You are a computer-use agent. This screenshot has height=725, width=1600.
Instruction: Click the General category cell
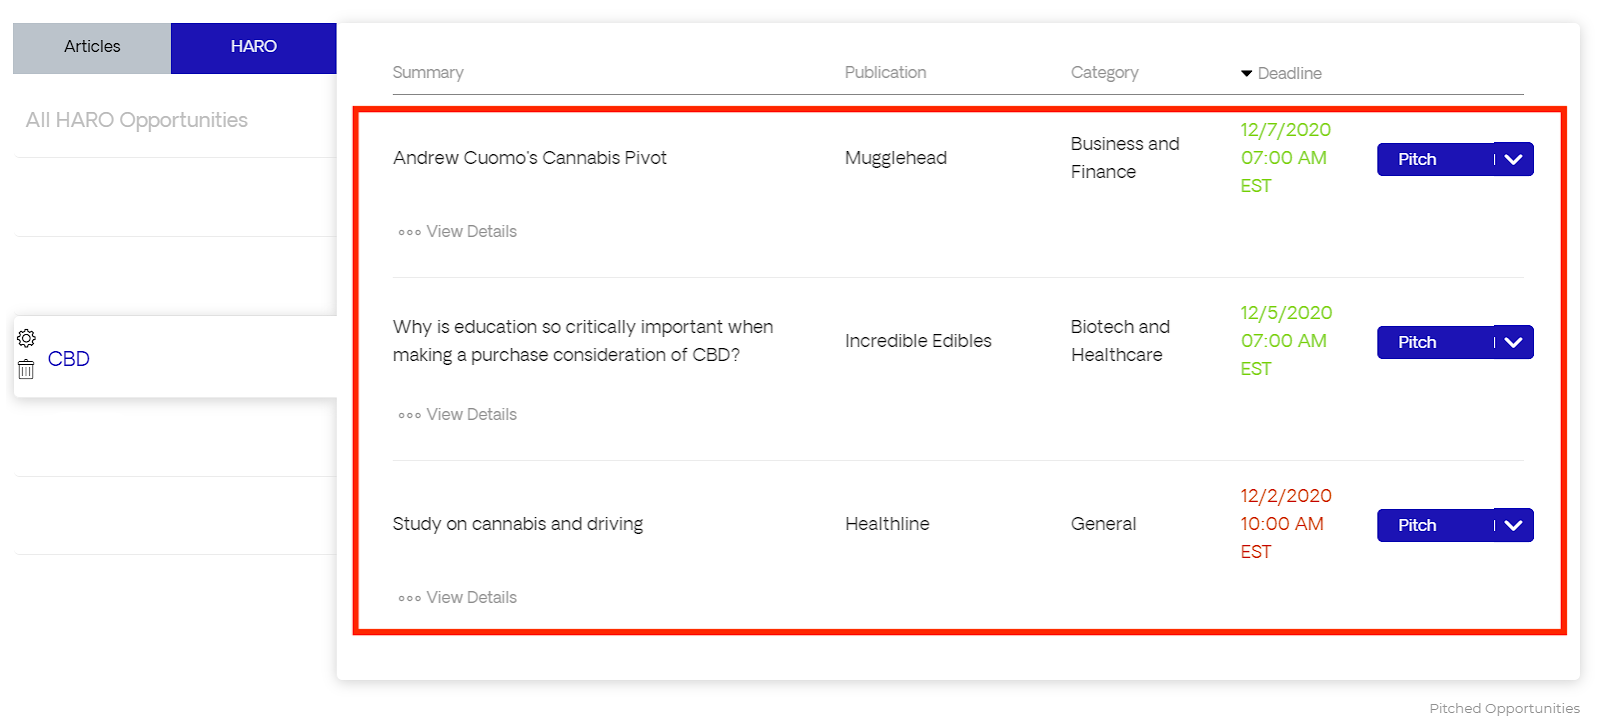1103,524
